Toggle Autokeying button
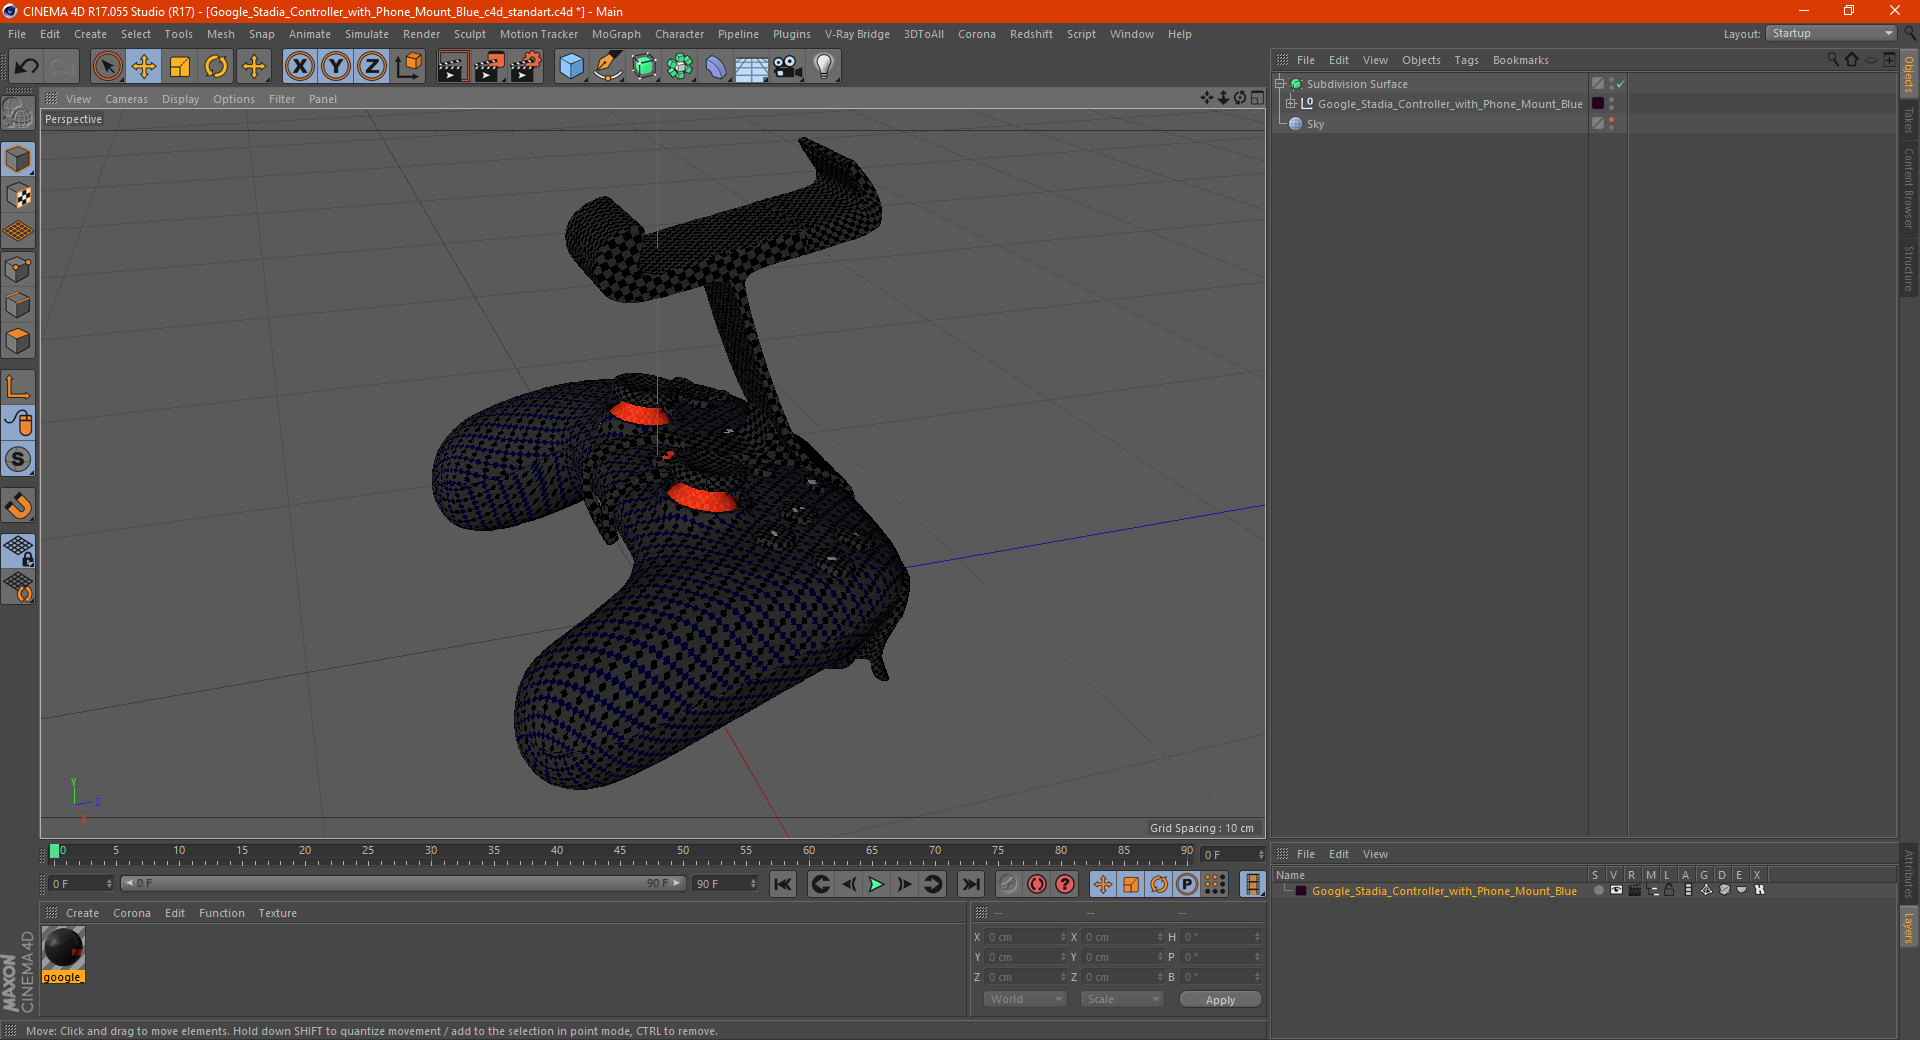The image size is (1920, 1040). (x=1037, y=884)
